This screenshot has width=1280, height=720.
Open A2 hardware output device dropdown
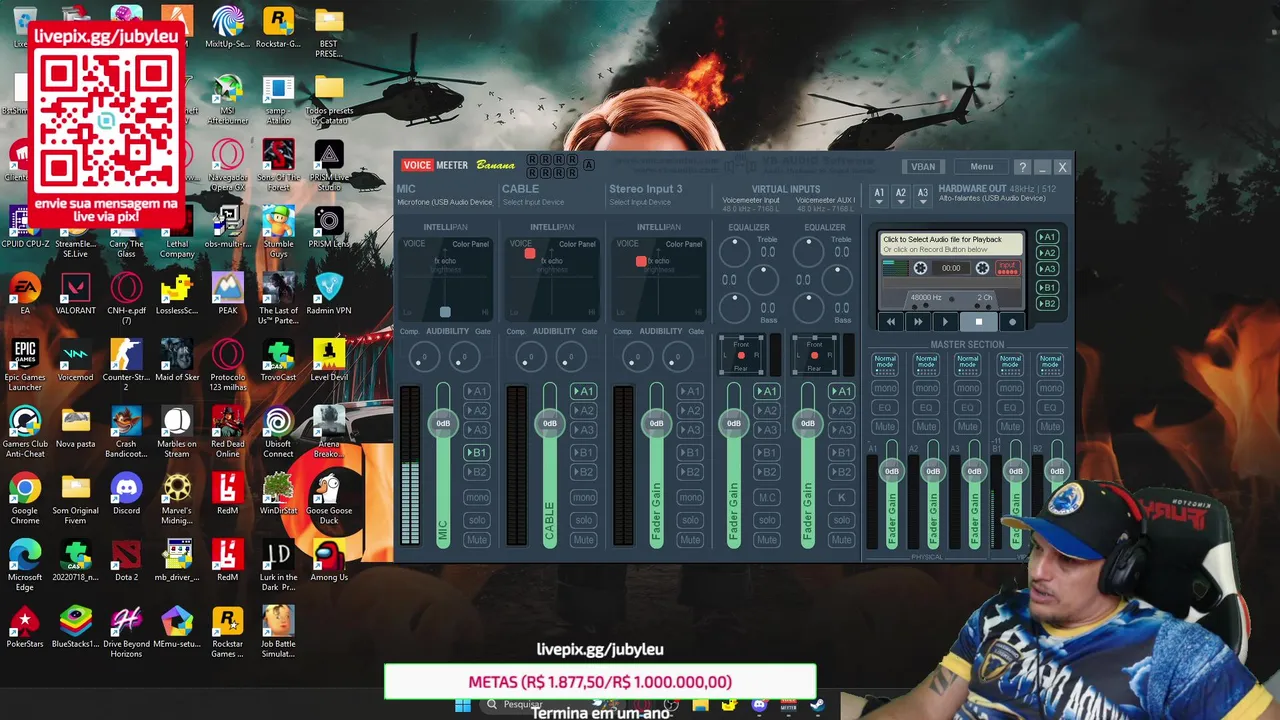(x=901, y=195)
